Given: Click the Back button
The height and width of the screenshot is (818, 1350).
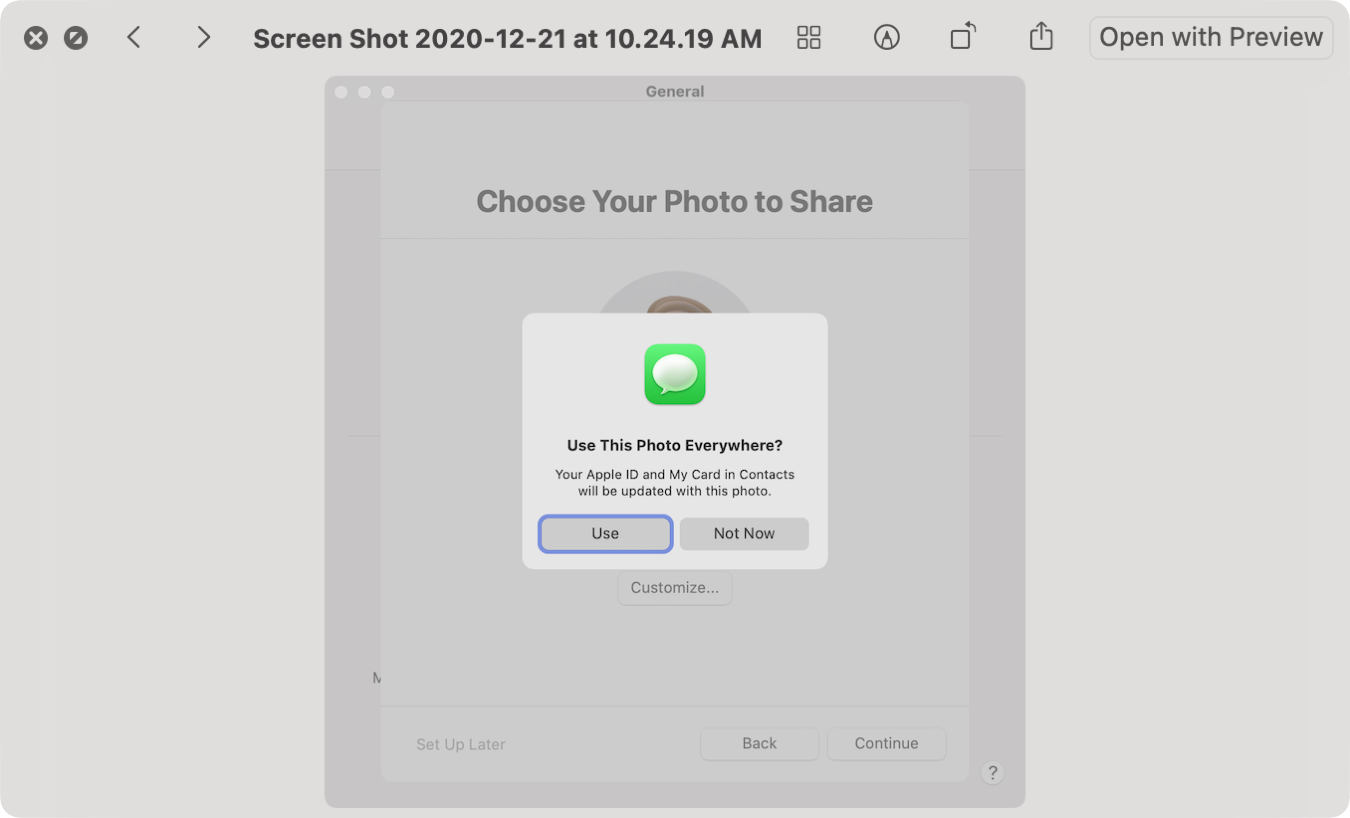Looking at the screenshot, I should pos(760,743).
